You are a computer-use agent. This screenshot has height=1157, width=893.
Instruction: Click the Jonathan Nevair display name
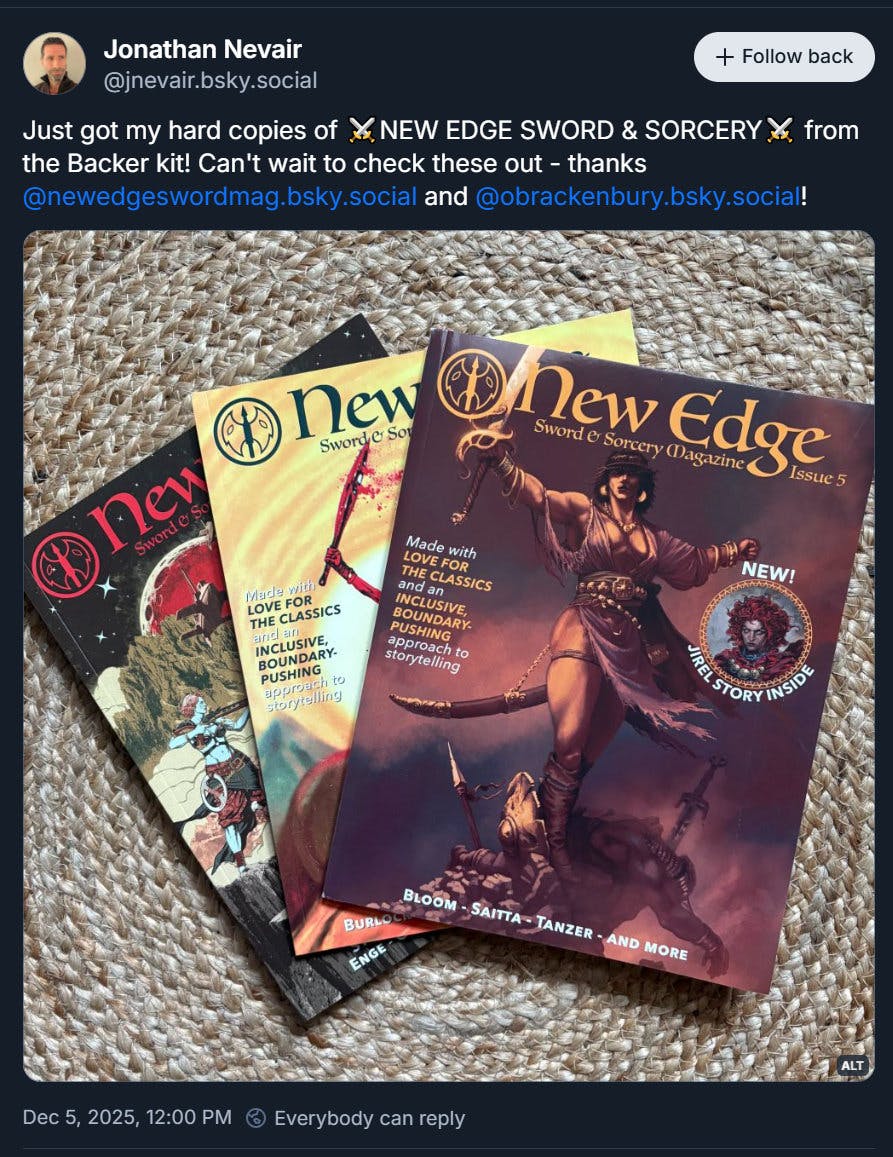click(x=202, y=49)
